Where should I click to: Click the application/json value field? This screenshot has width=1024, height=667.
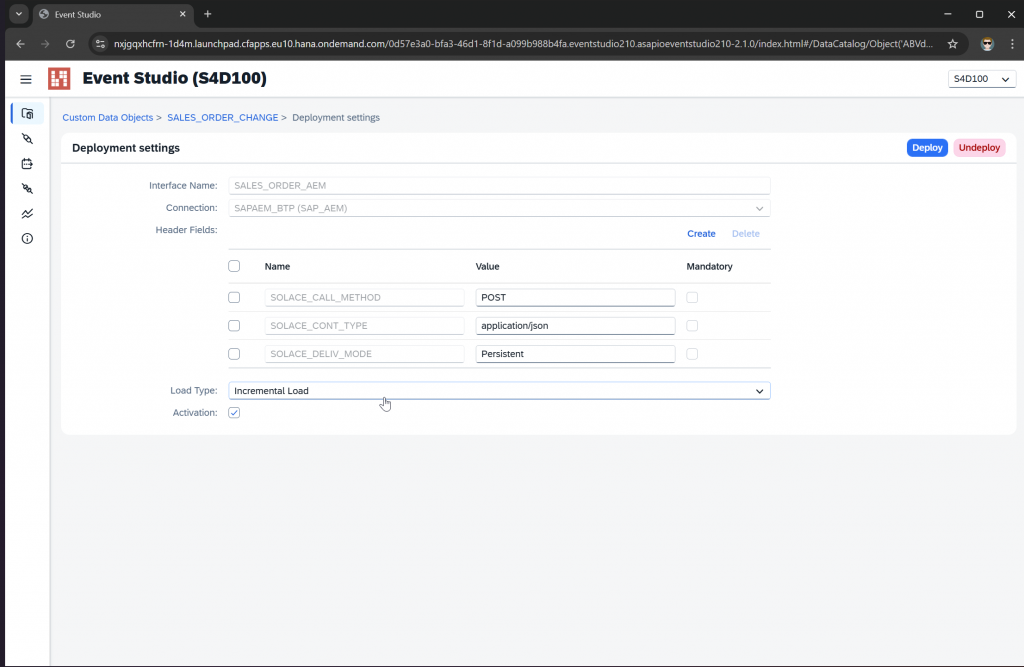coord(575,326)
